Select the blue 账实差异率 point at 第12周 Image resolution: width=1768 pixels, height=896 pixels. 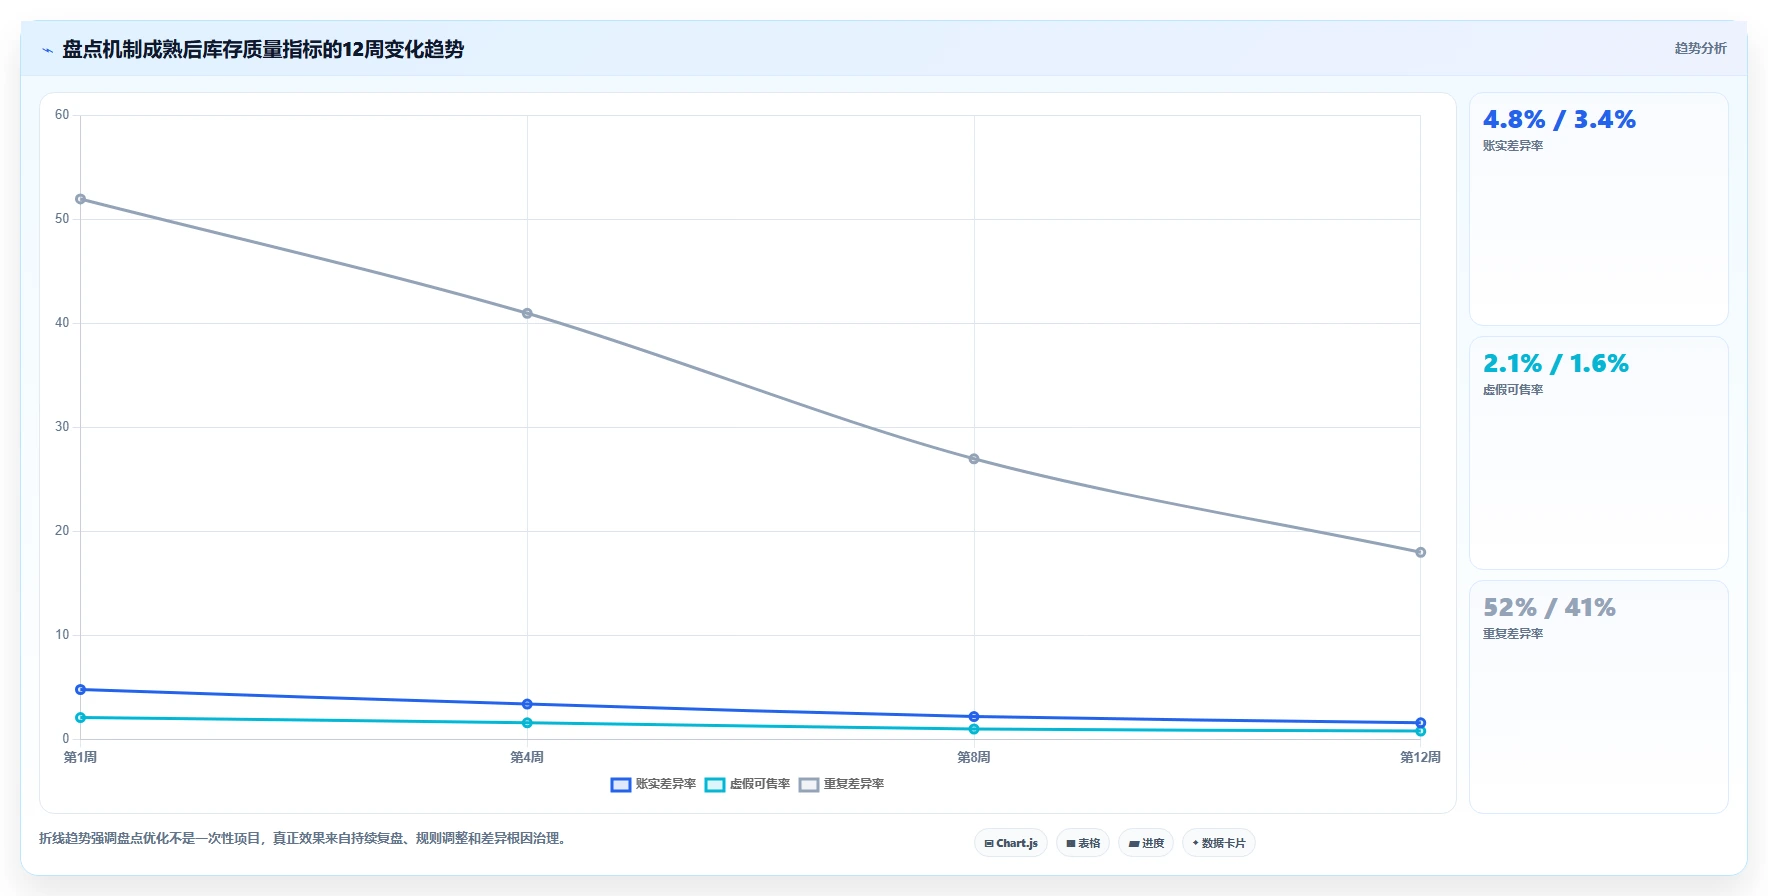click(x=1420, y=722)
